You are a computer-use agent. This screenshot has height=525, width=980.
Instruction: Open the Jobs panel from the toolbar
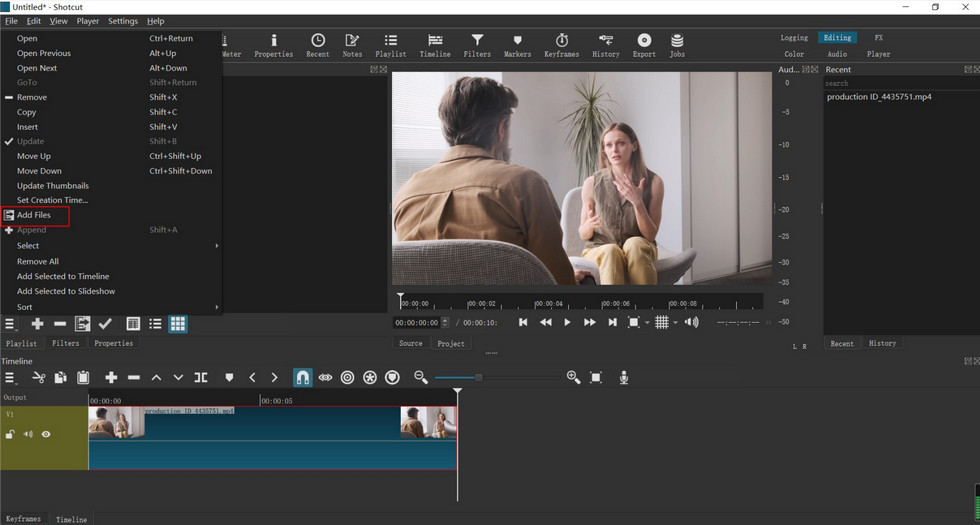tap(677, 46)
